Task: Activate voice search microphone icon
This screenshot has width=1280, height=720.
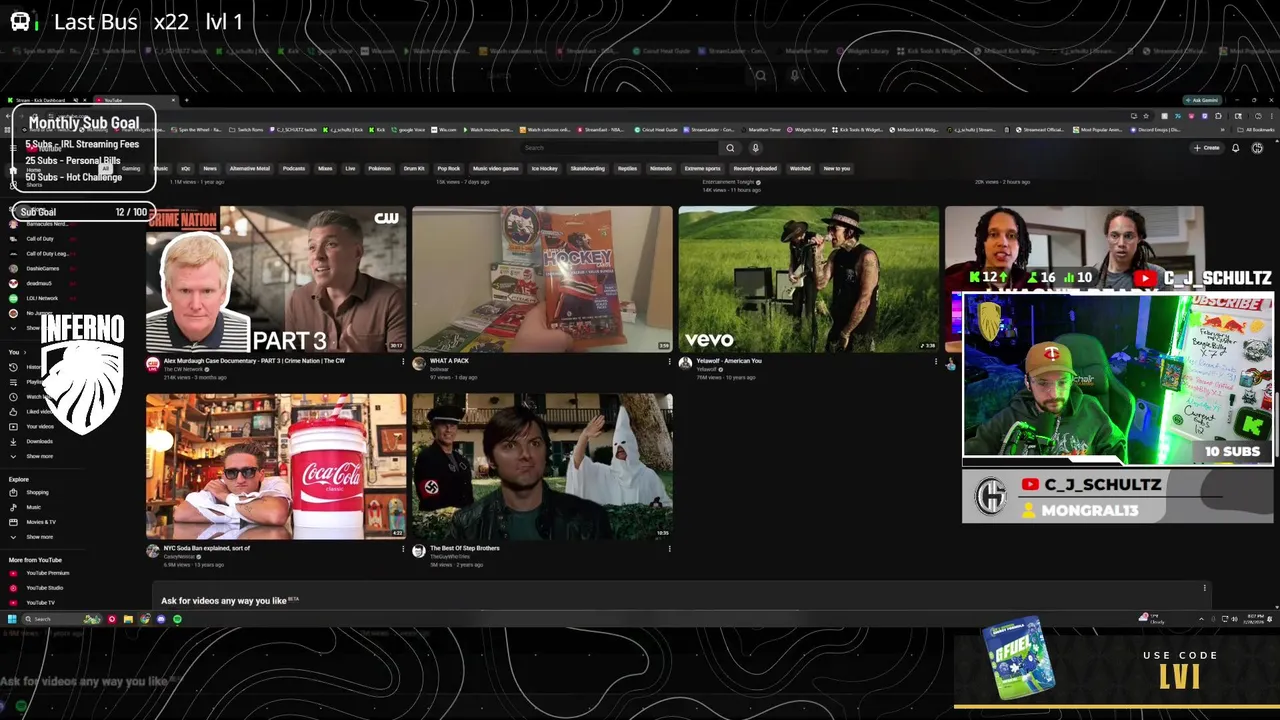Action: pos(755,148)
